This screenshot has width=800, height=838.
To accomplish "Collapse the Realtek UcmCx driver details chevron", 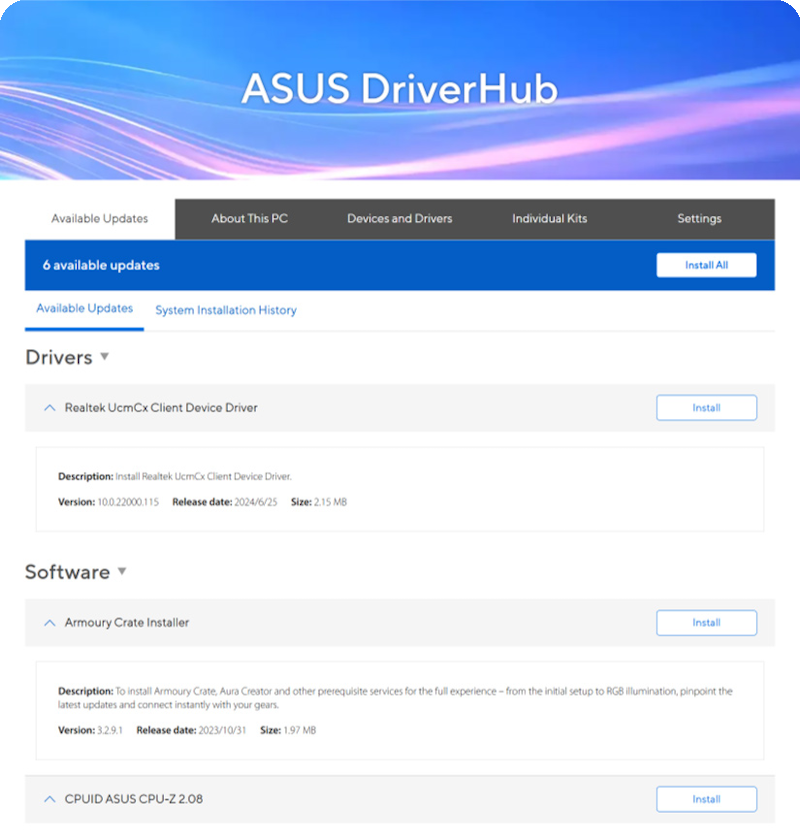I will click(x=49, y=407).
